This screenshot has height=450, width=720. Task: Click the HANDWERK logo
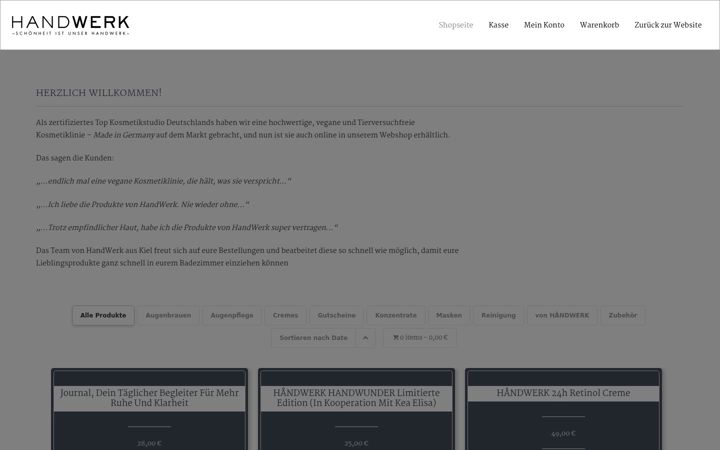(x=70, y=26)
